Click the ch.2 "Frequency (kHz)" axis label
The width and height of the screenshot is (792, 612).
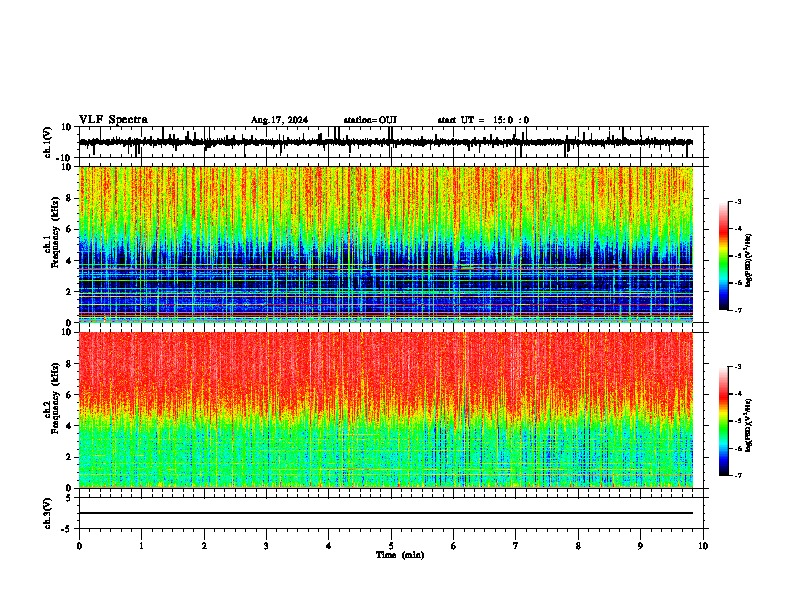coord(55,398)
